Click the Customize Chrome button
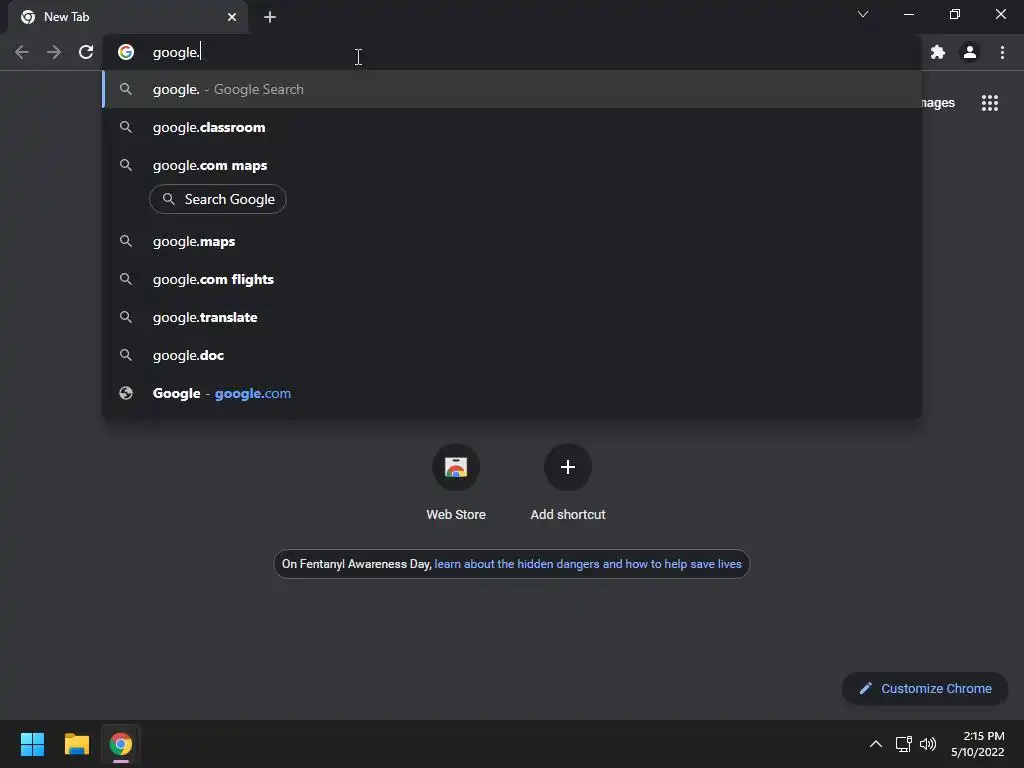This screenshot has width=1024, height=768. (x=925, y=688)
